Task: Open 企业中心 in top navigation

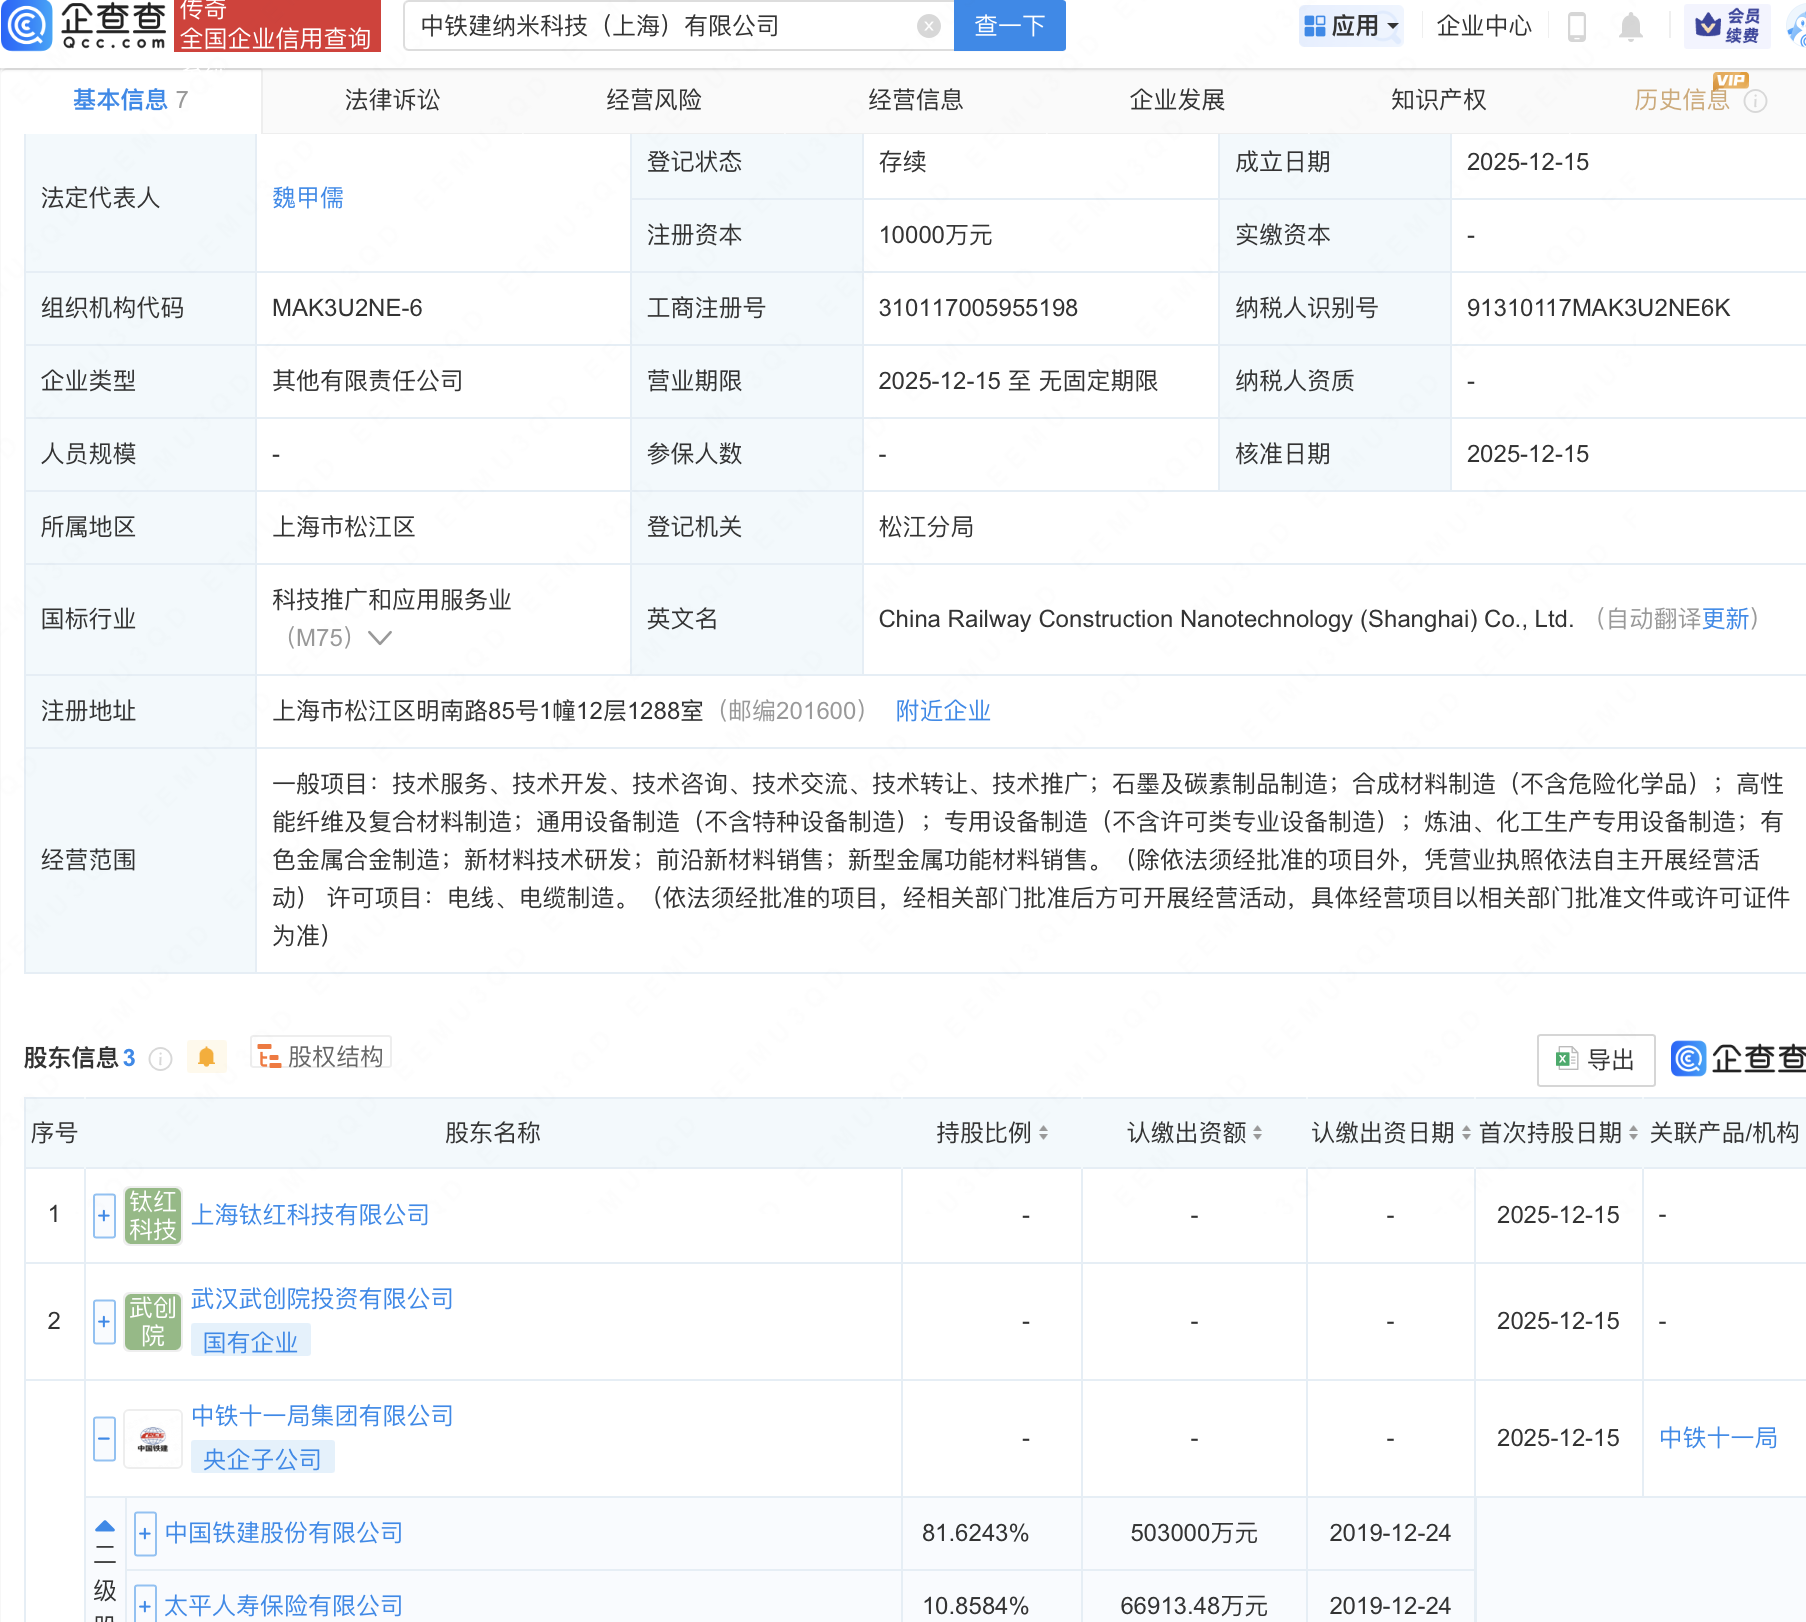Action: coord(1483,27)
